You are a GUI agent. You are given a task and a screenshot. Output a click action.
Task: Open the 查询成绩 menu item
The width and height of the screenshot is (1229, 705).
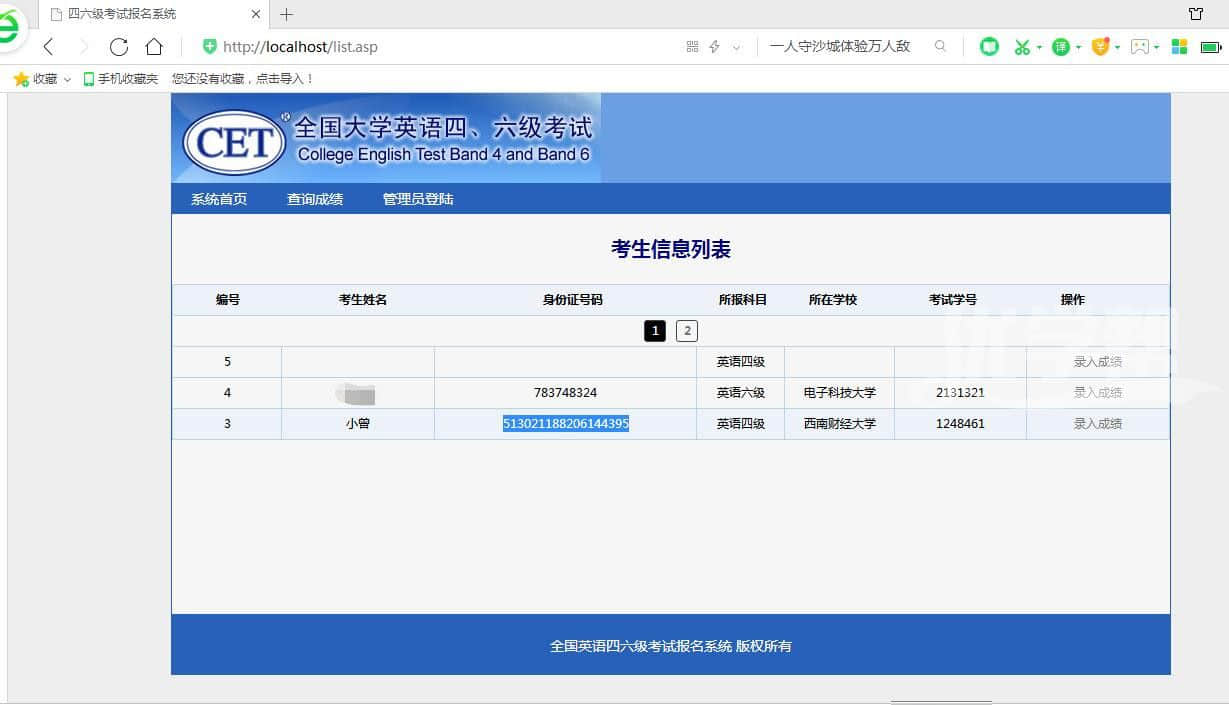[x=315, y=199]
